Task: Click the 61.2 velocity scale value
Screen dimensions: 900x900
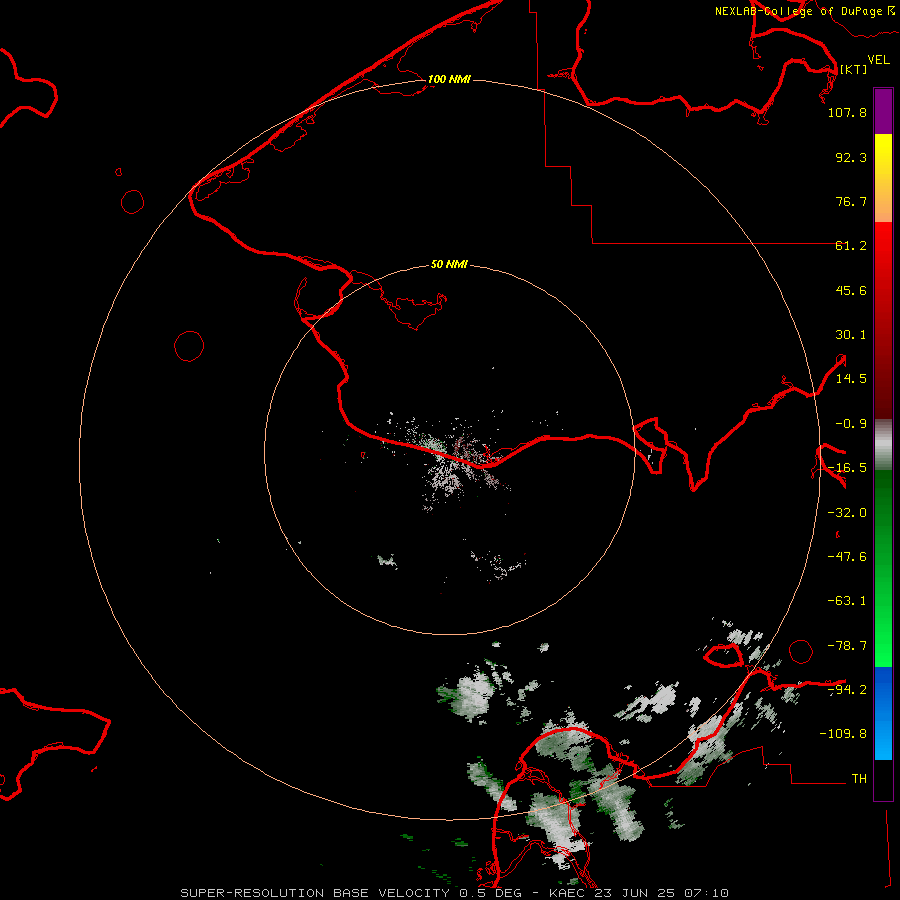Action: click(x=851, y=246)
